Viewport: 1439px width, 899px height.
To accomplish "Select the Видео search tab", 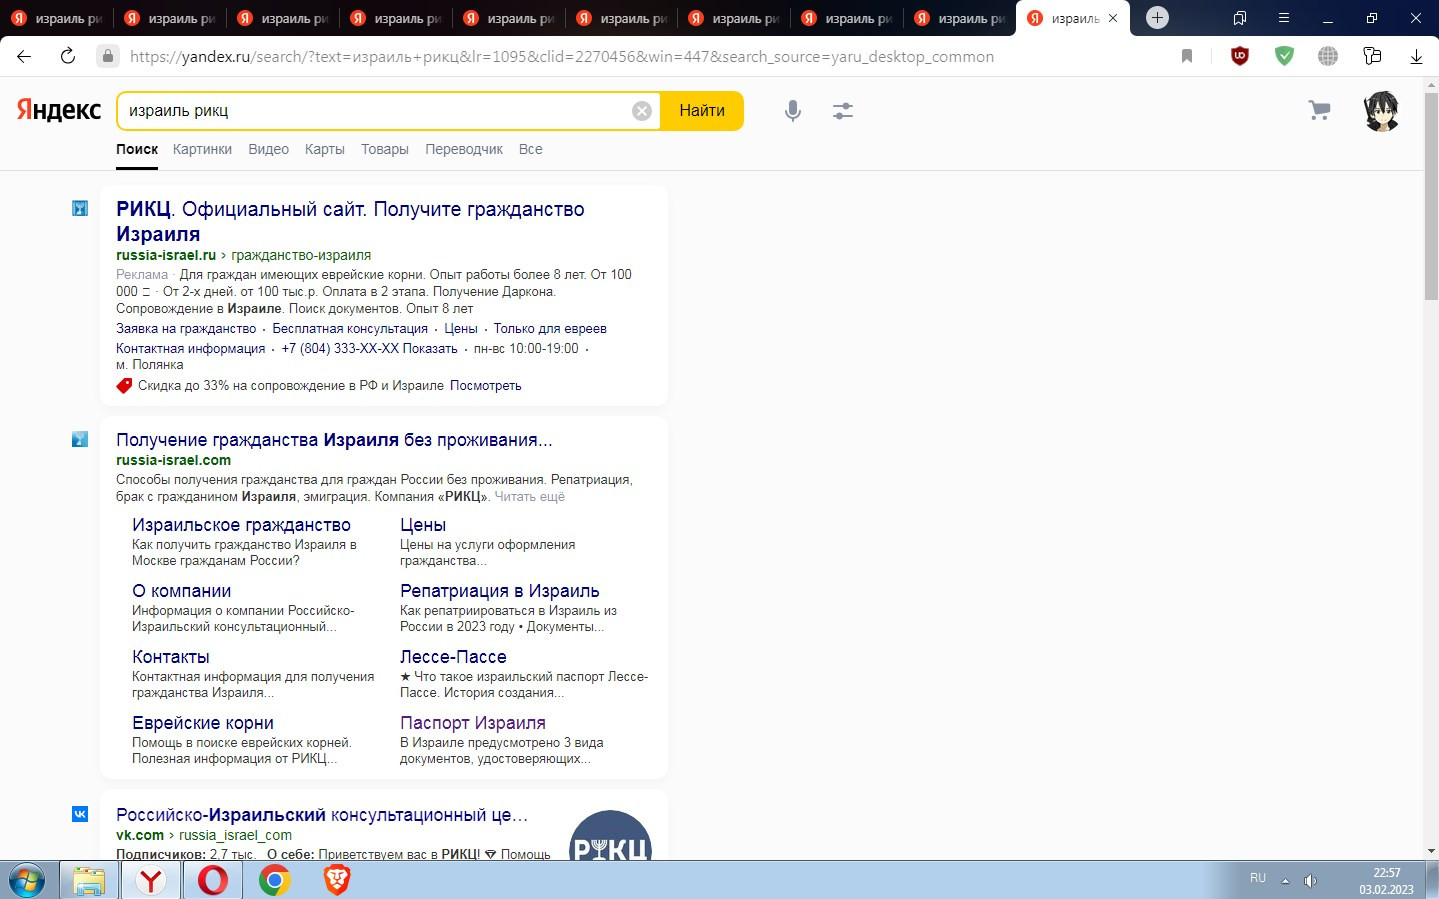I will point(268,149).
